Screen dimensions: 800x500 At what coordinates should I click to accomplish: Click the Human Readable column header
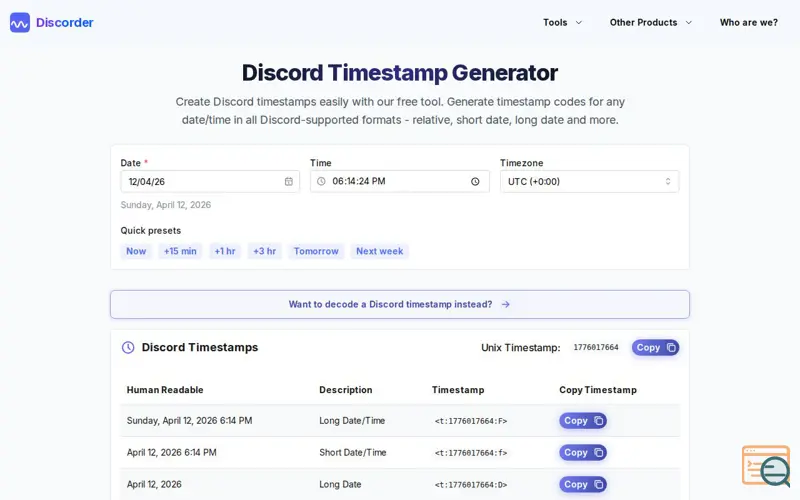(165, 390)
